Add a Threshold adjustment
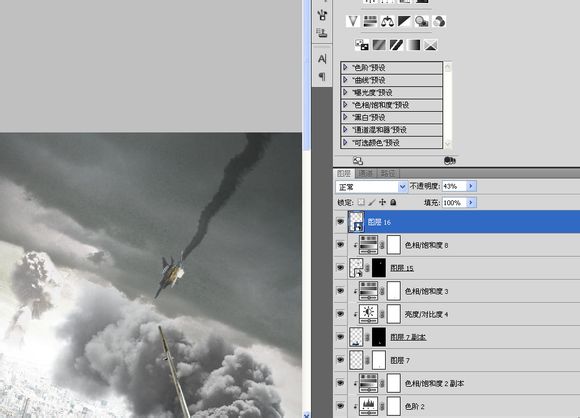This screenshot has width=580, height=418. click(x=396, y=45)
